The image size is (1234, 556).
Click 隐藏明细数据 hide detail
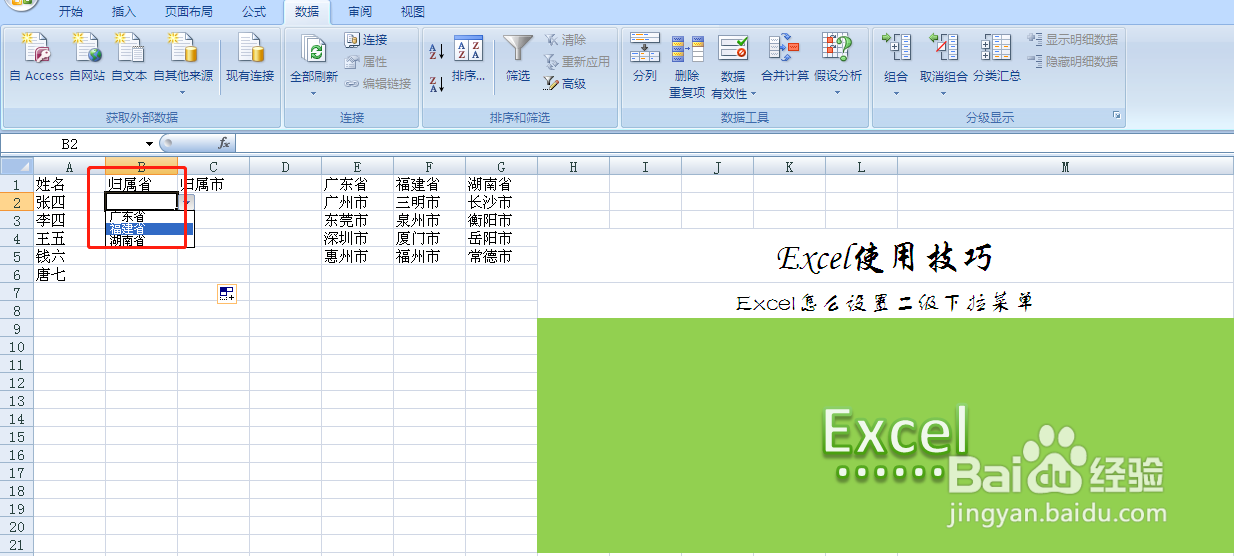coord(1073,62)
